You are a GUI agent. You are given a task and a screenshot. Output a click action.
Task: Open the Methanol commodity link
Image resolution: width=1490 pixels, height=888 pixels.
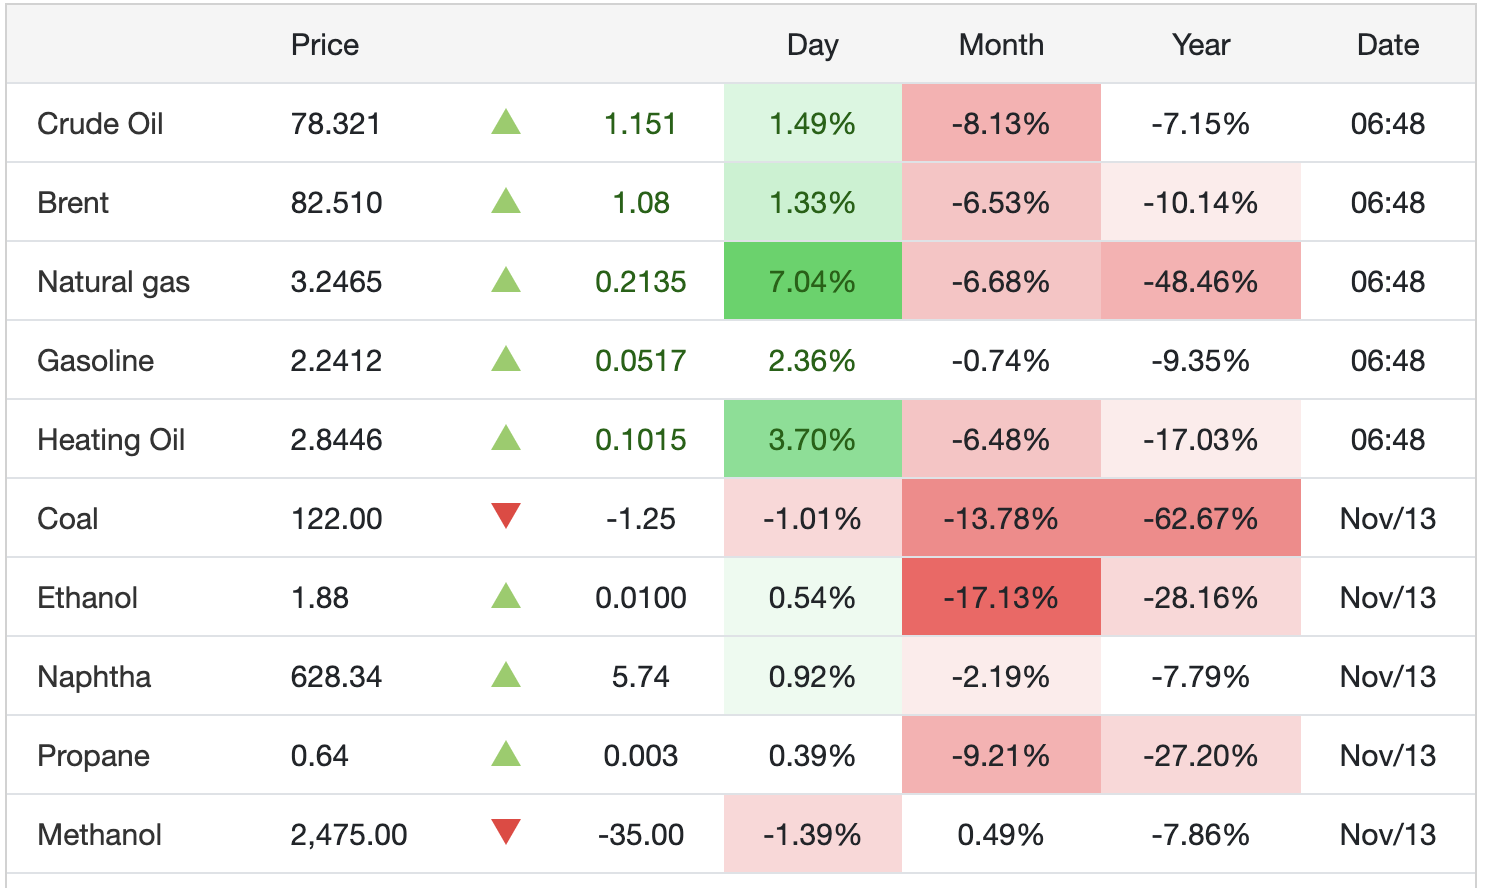coord(99,835)
